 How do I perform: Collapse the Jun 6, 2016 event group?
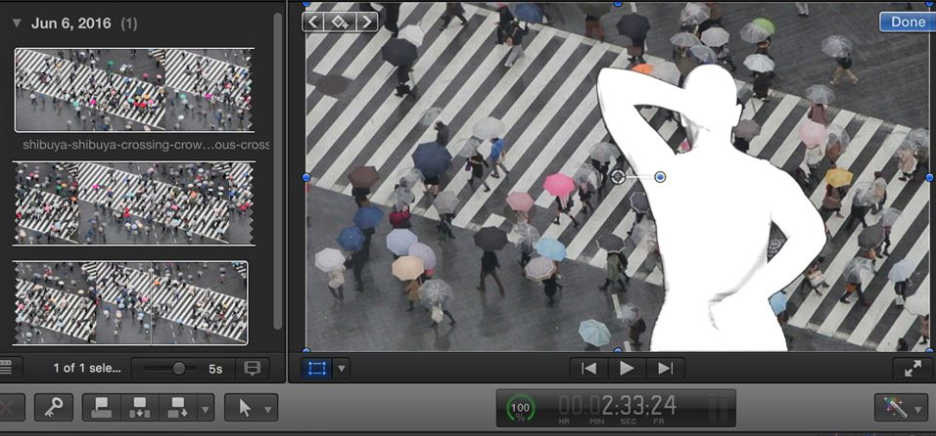[16, 22]
